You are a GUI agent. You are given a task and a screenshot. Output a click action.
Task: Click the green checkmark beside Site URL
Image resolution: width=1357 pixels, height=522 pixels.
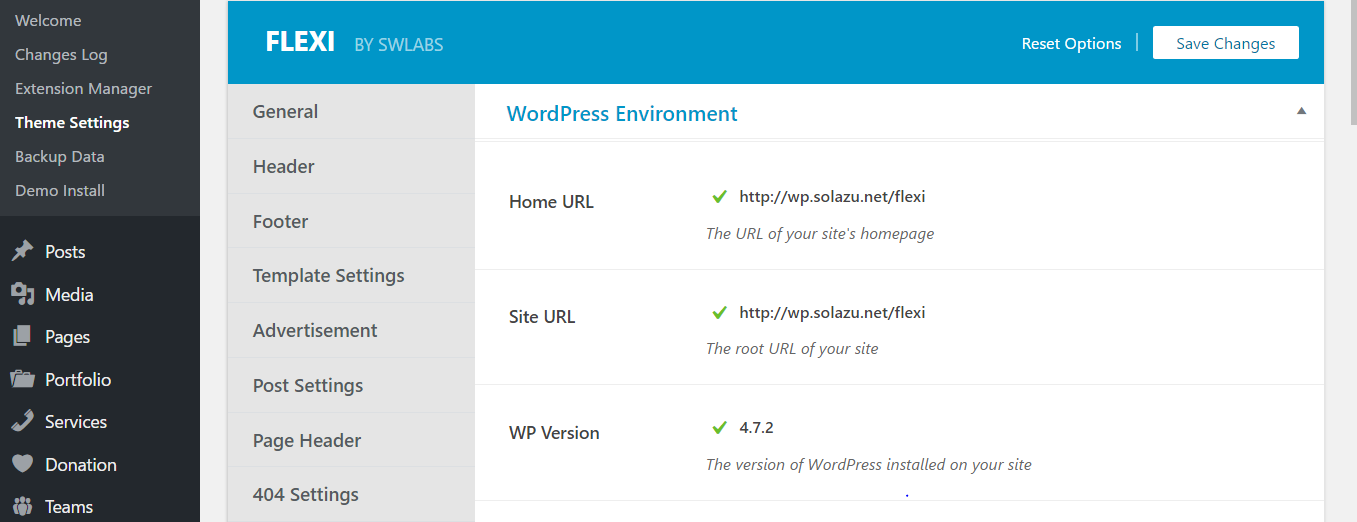pos(719,313)
